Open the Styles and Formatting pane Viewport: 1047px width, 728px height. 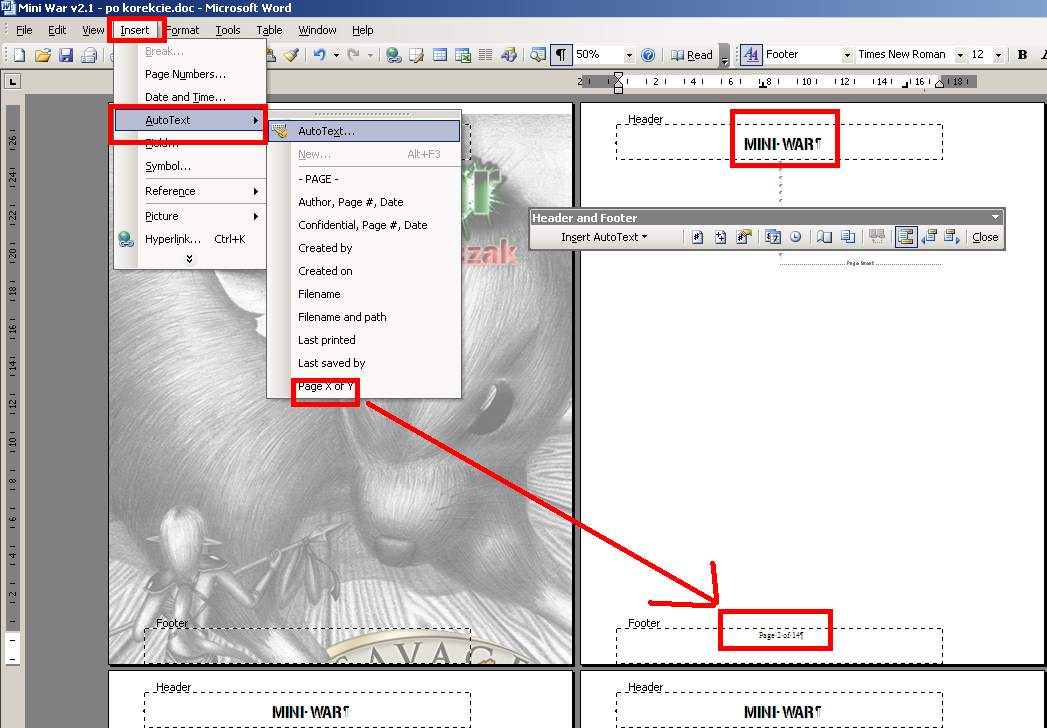tap(750, 55)
